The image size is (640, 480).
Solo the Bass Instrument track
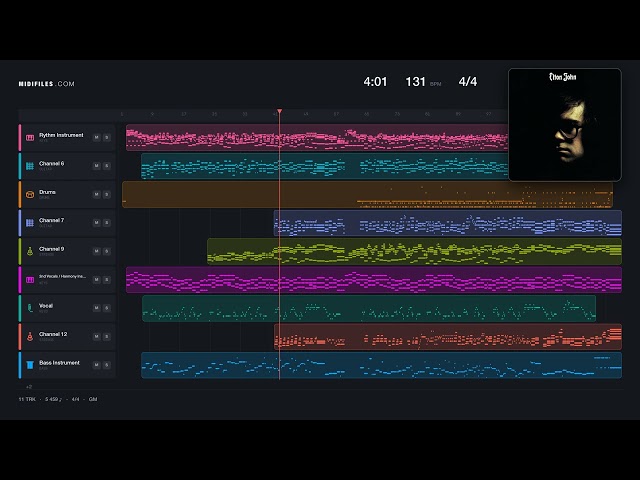click(107, 365)
